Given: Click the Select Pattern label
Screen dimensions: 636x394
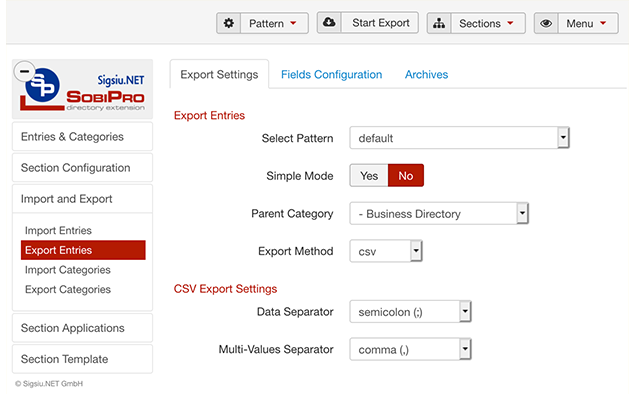Looking at the screenshot, I should [297, 138].
